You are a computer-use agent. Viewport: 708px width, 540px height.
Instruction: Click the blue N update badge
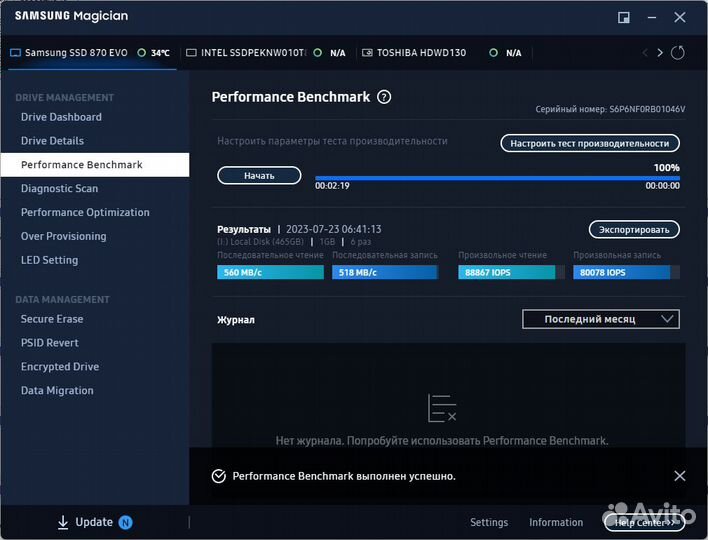[126, 522]
